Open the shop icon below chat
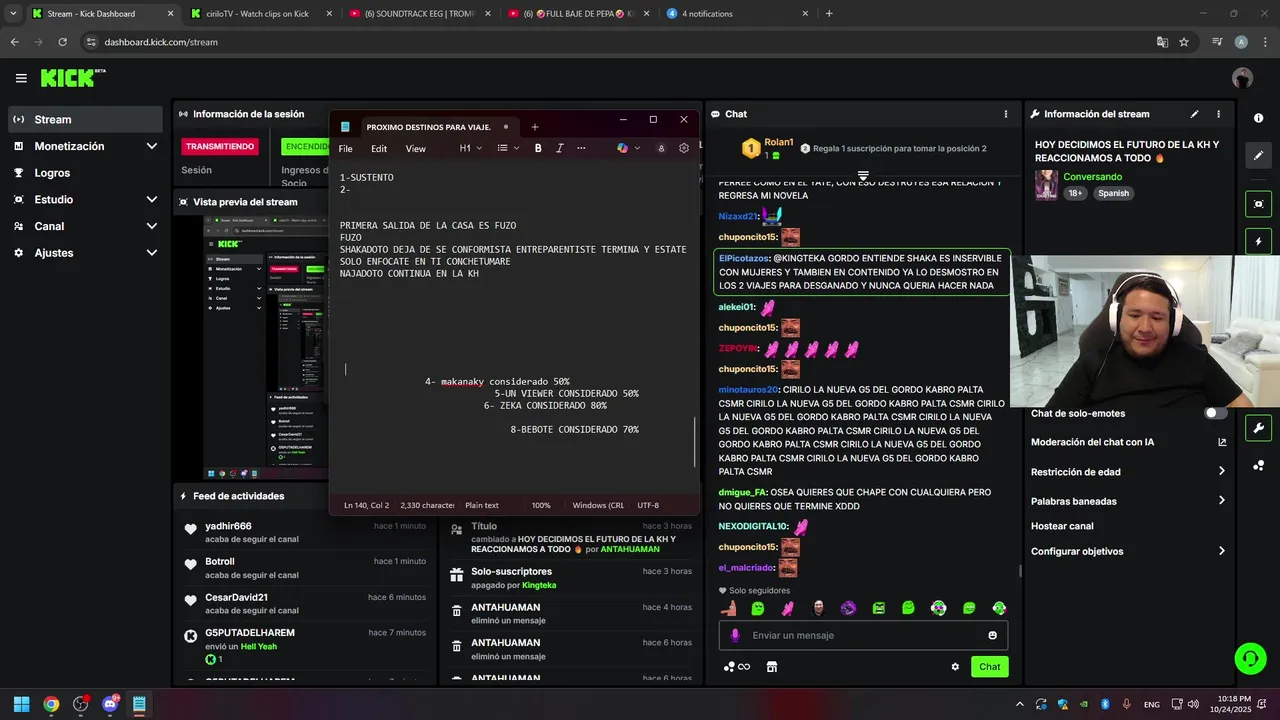Screen dimensions: 1280x720 pyautogui.click(x=772, y=667)
